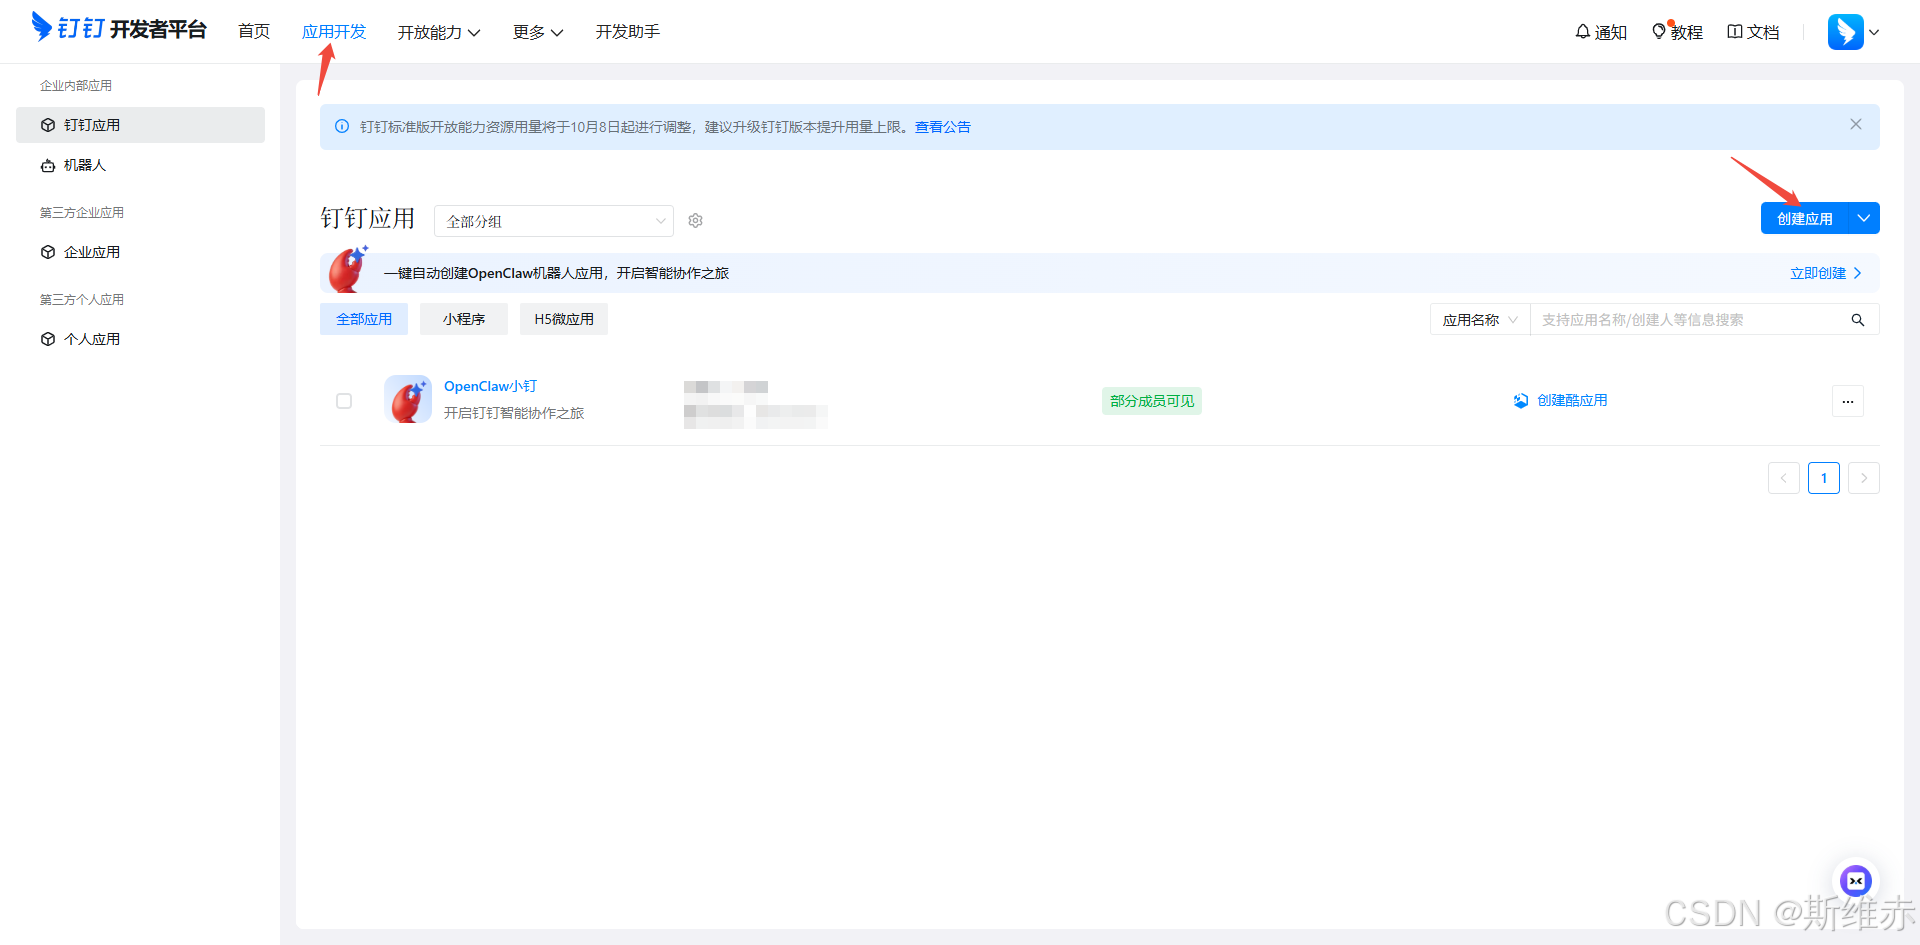The image size is (1920, 945).
Task: Go to 首页 in the top navigation
Action: (x=254, y=32)
